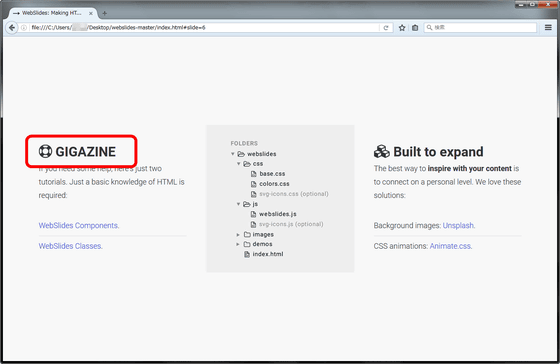Select colors.css in folder tree
The image size is (560, 364).
tap(274, 184)
